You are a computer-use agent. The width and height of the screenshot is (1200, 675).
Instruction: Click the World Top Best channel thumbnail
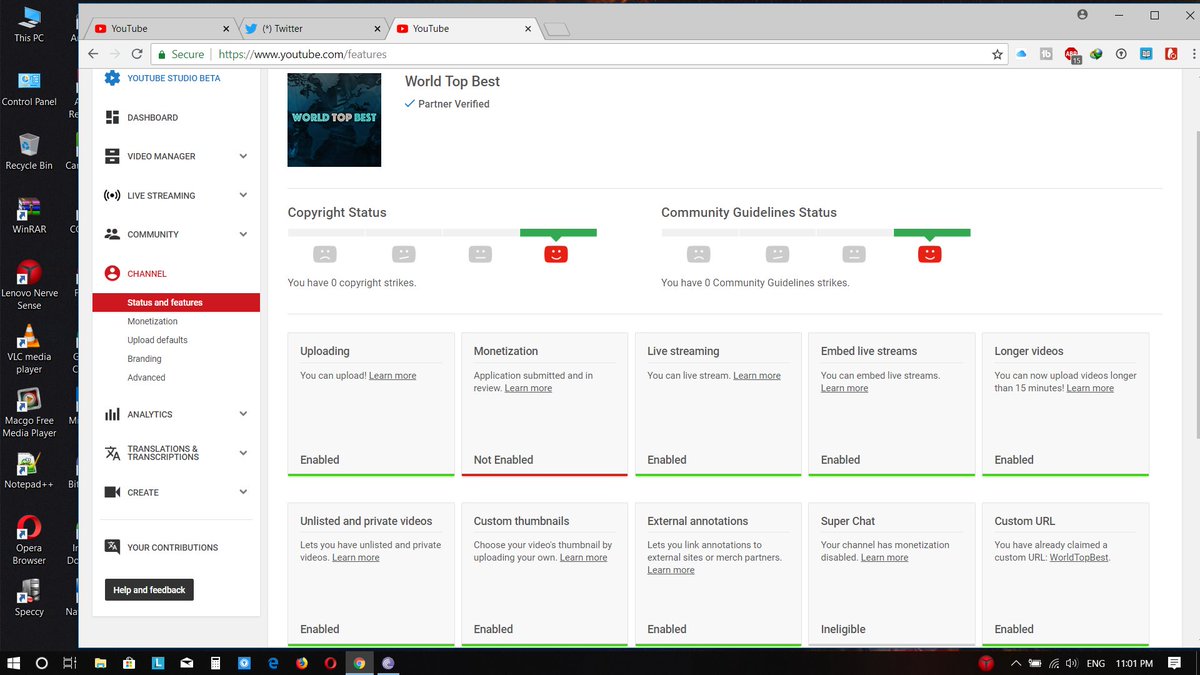point(334,119)
